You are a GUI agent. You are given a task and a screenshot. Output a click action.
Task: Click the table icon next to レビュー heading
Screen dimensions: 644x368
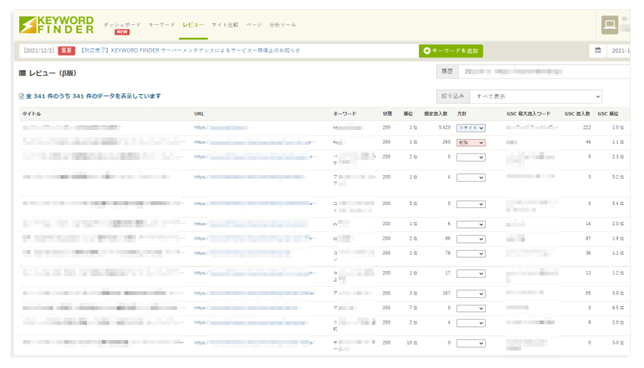(22, 73)
